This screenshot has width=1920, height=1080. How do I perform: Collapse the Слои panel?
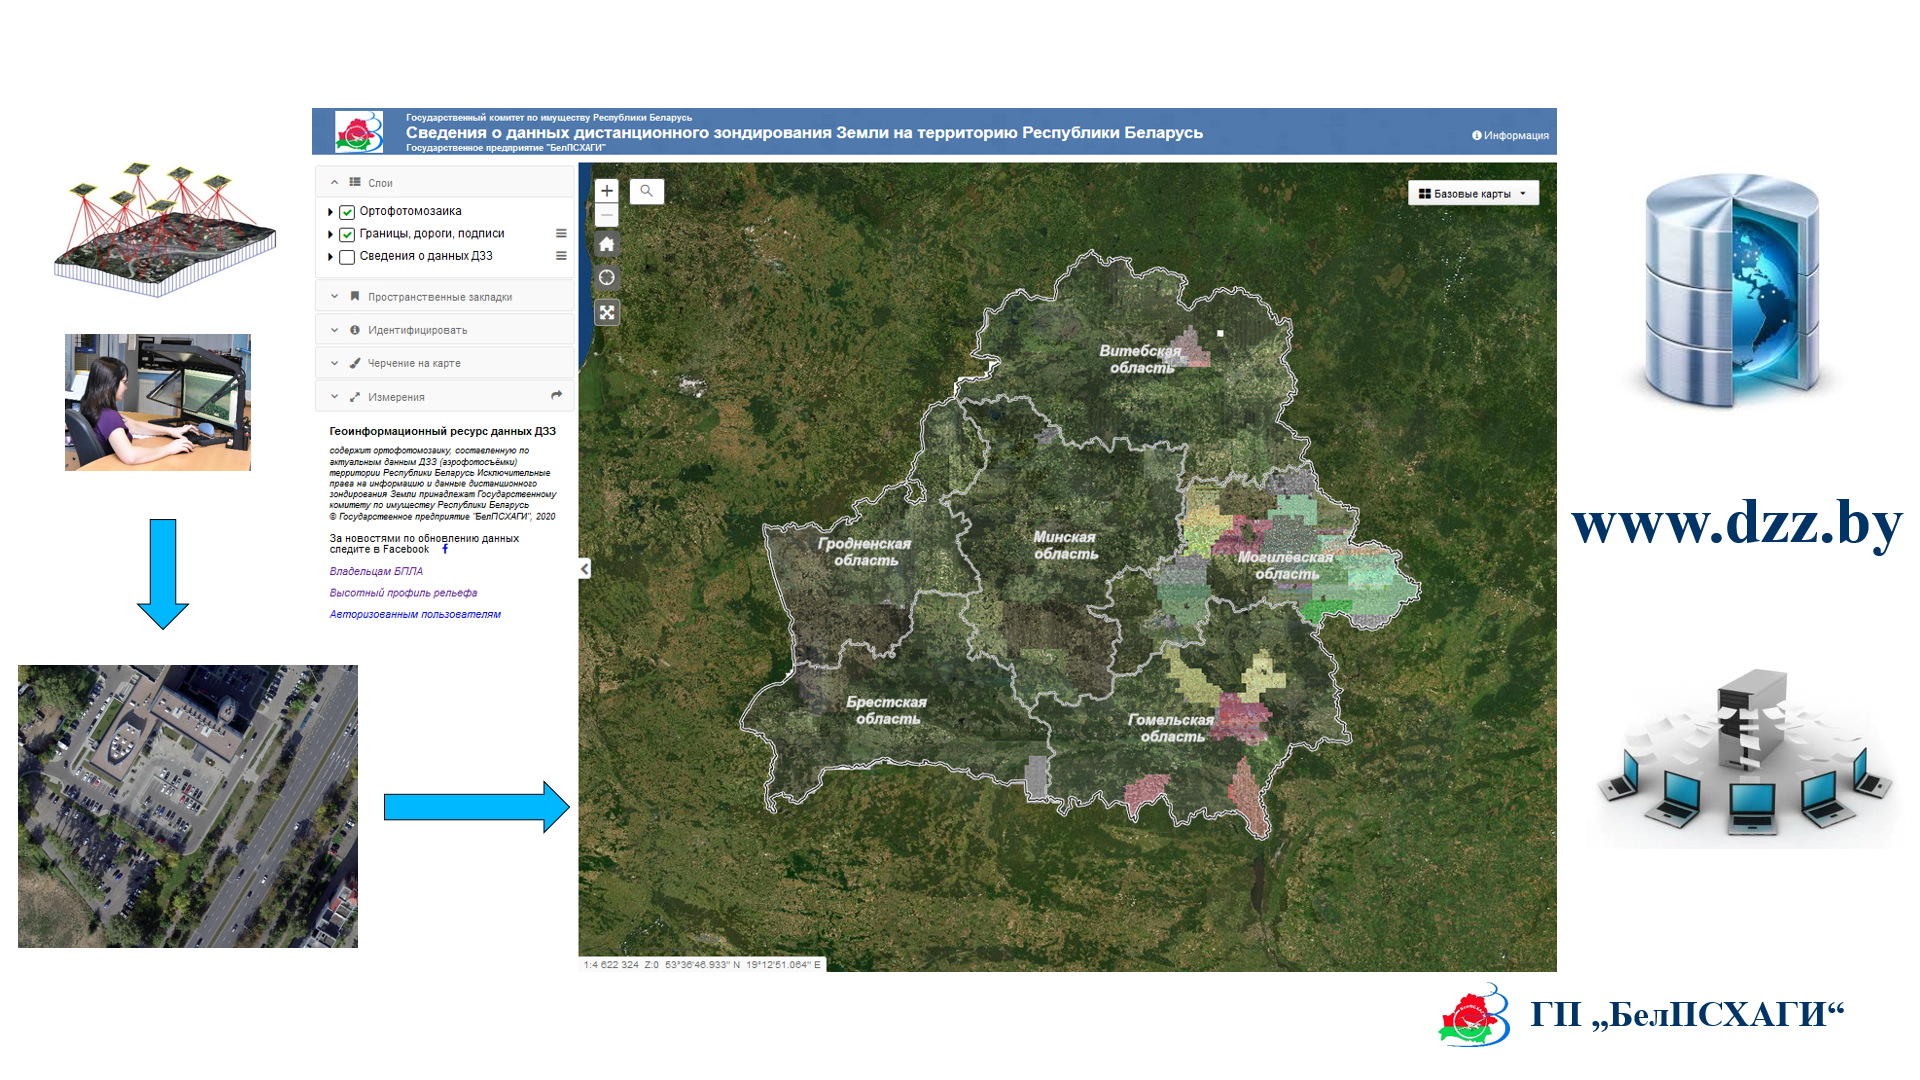[334, 183]
